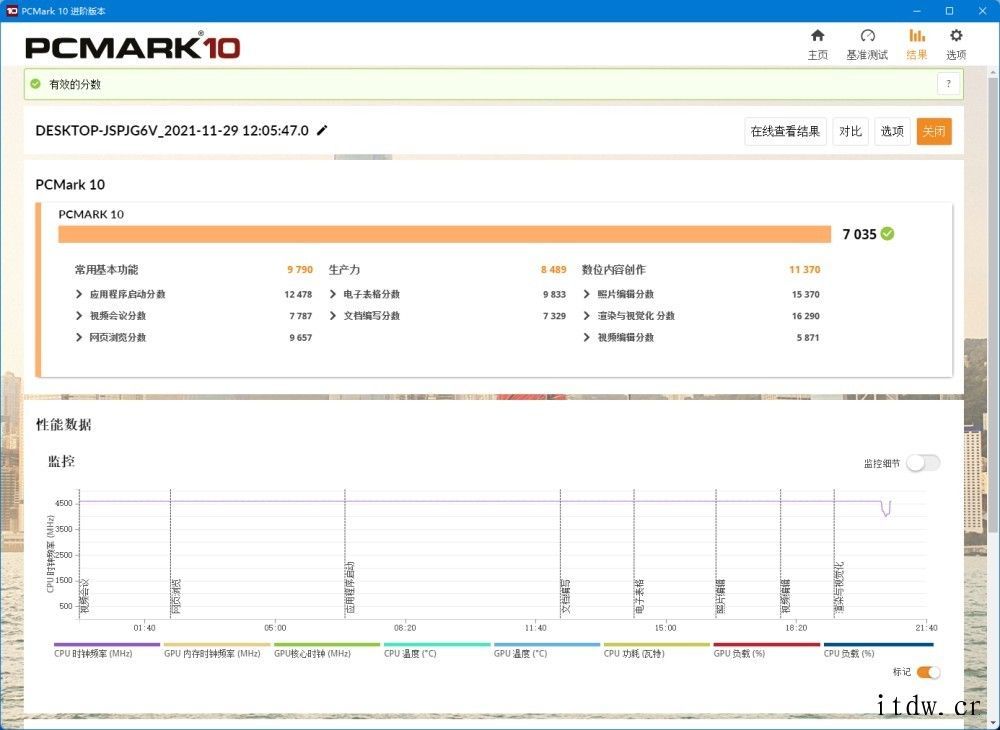Screen dimensions: 1000x730
Task: Click the orange PCMARK 10 score bar
Action: point(445,234)
